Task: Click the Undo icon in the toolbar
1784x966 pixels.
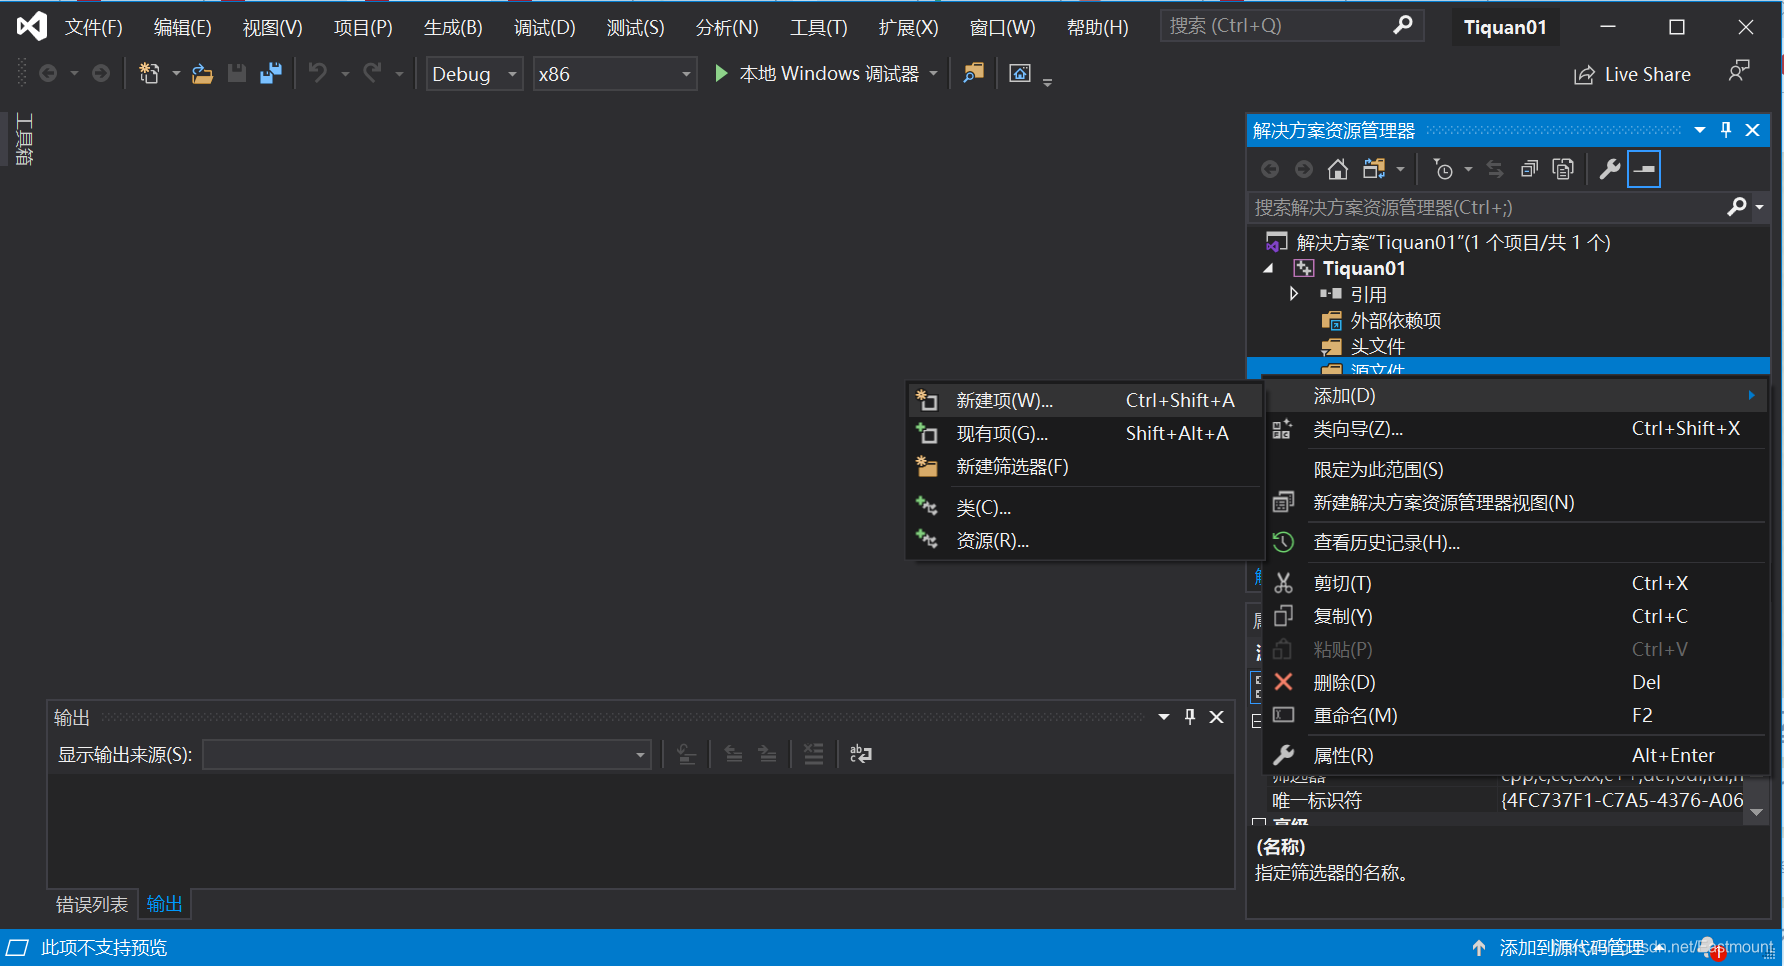Action: tap(318, 72)
